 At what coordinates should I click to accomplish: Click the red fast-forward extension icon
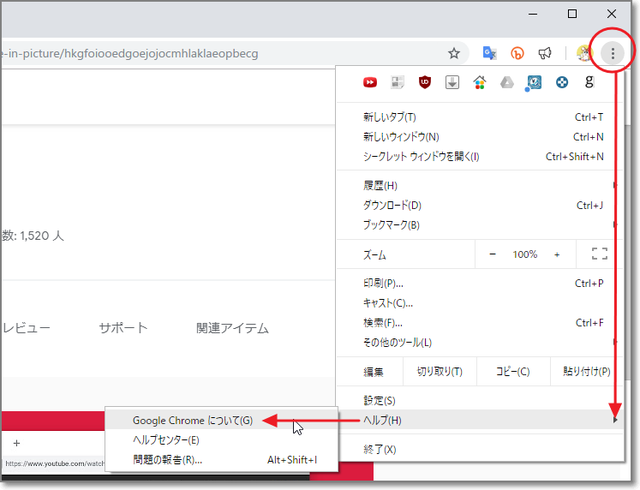(x=371, y=83)
